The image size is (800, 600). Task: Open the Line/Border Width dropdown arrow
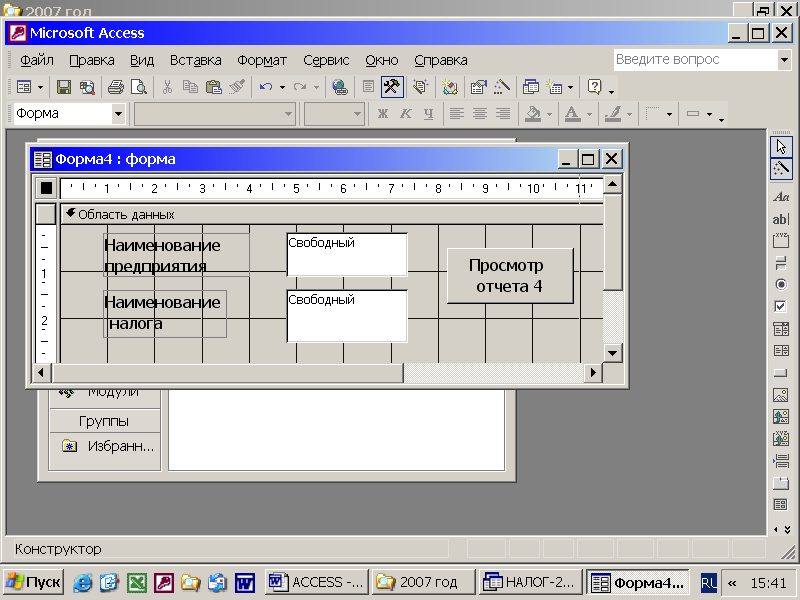coord(669,114)
